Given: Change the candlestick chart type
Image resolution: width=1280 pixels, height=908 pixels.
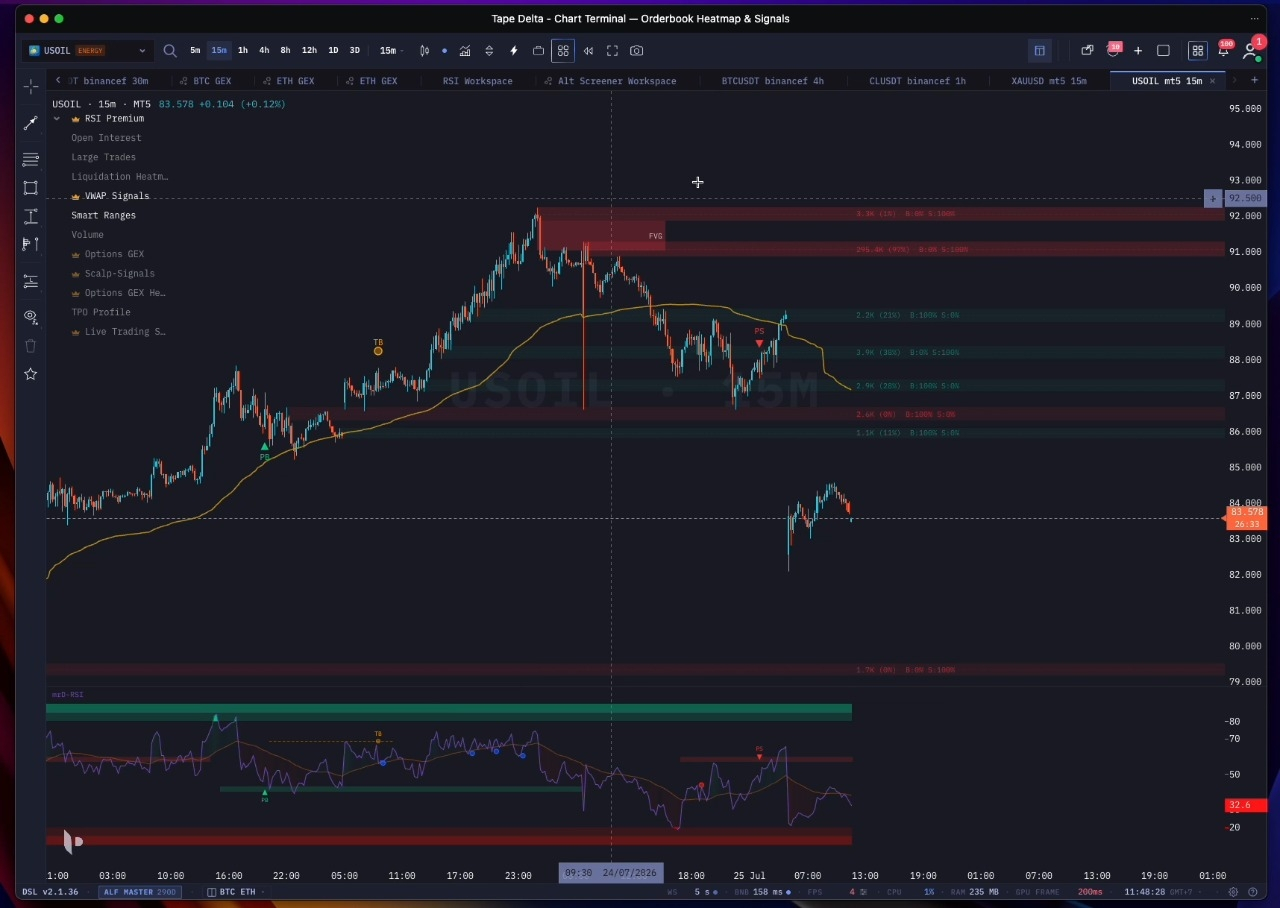Looking at the screenshot, I should [x=425, y=51].
